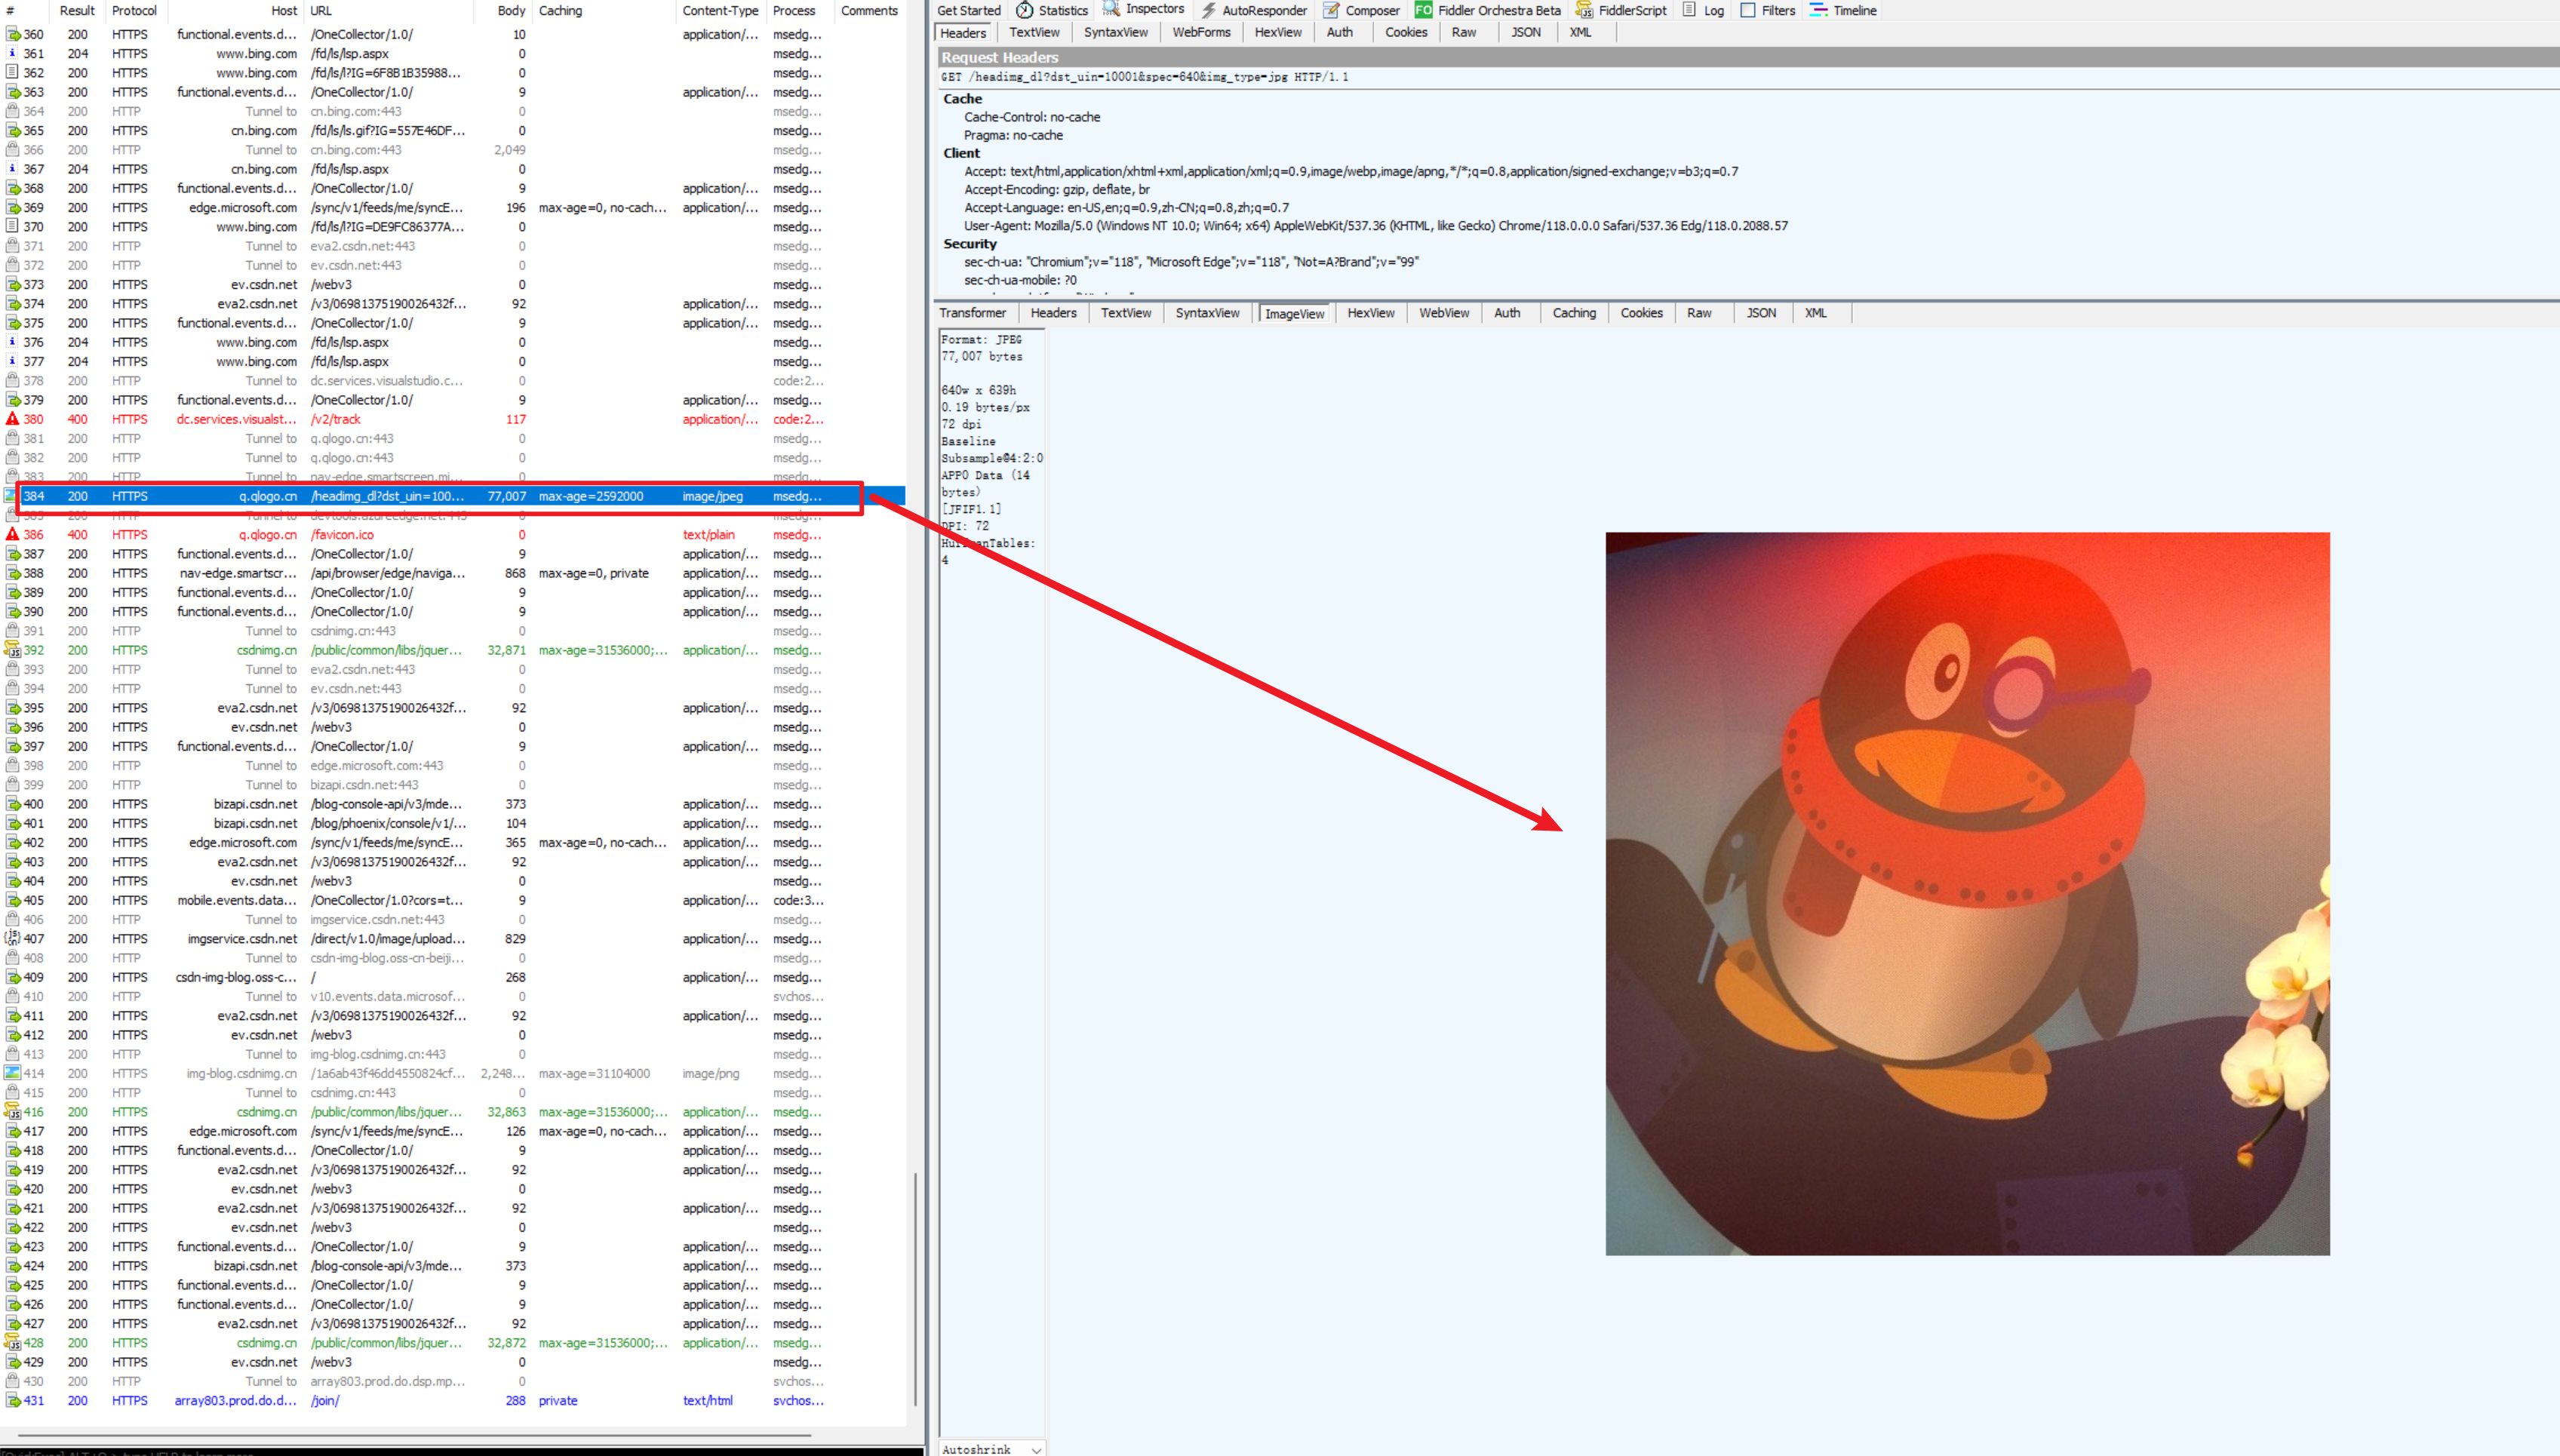Open the request SyntaxView tab
The width and height of the screenshot is (2560, 1456).
pos(1115,32)
